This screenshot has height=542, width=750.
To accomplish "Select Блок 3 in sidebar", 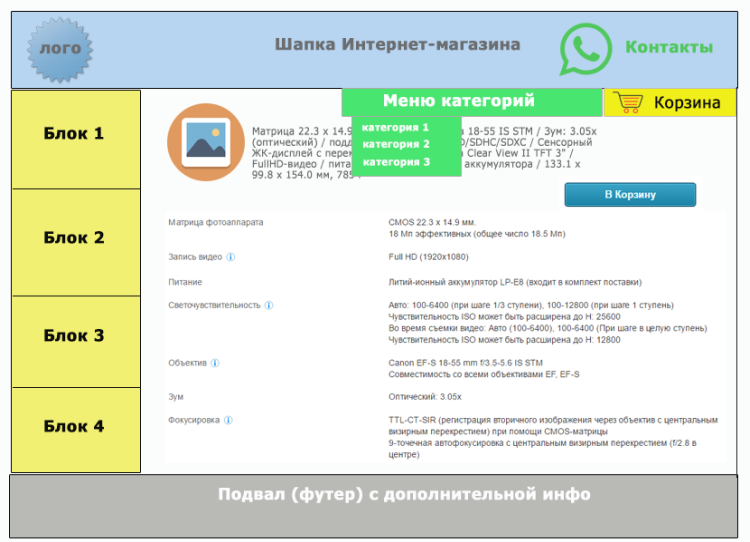I will pos(76,342).
